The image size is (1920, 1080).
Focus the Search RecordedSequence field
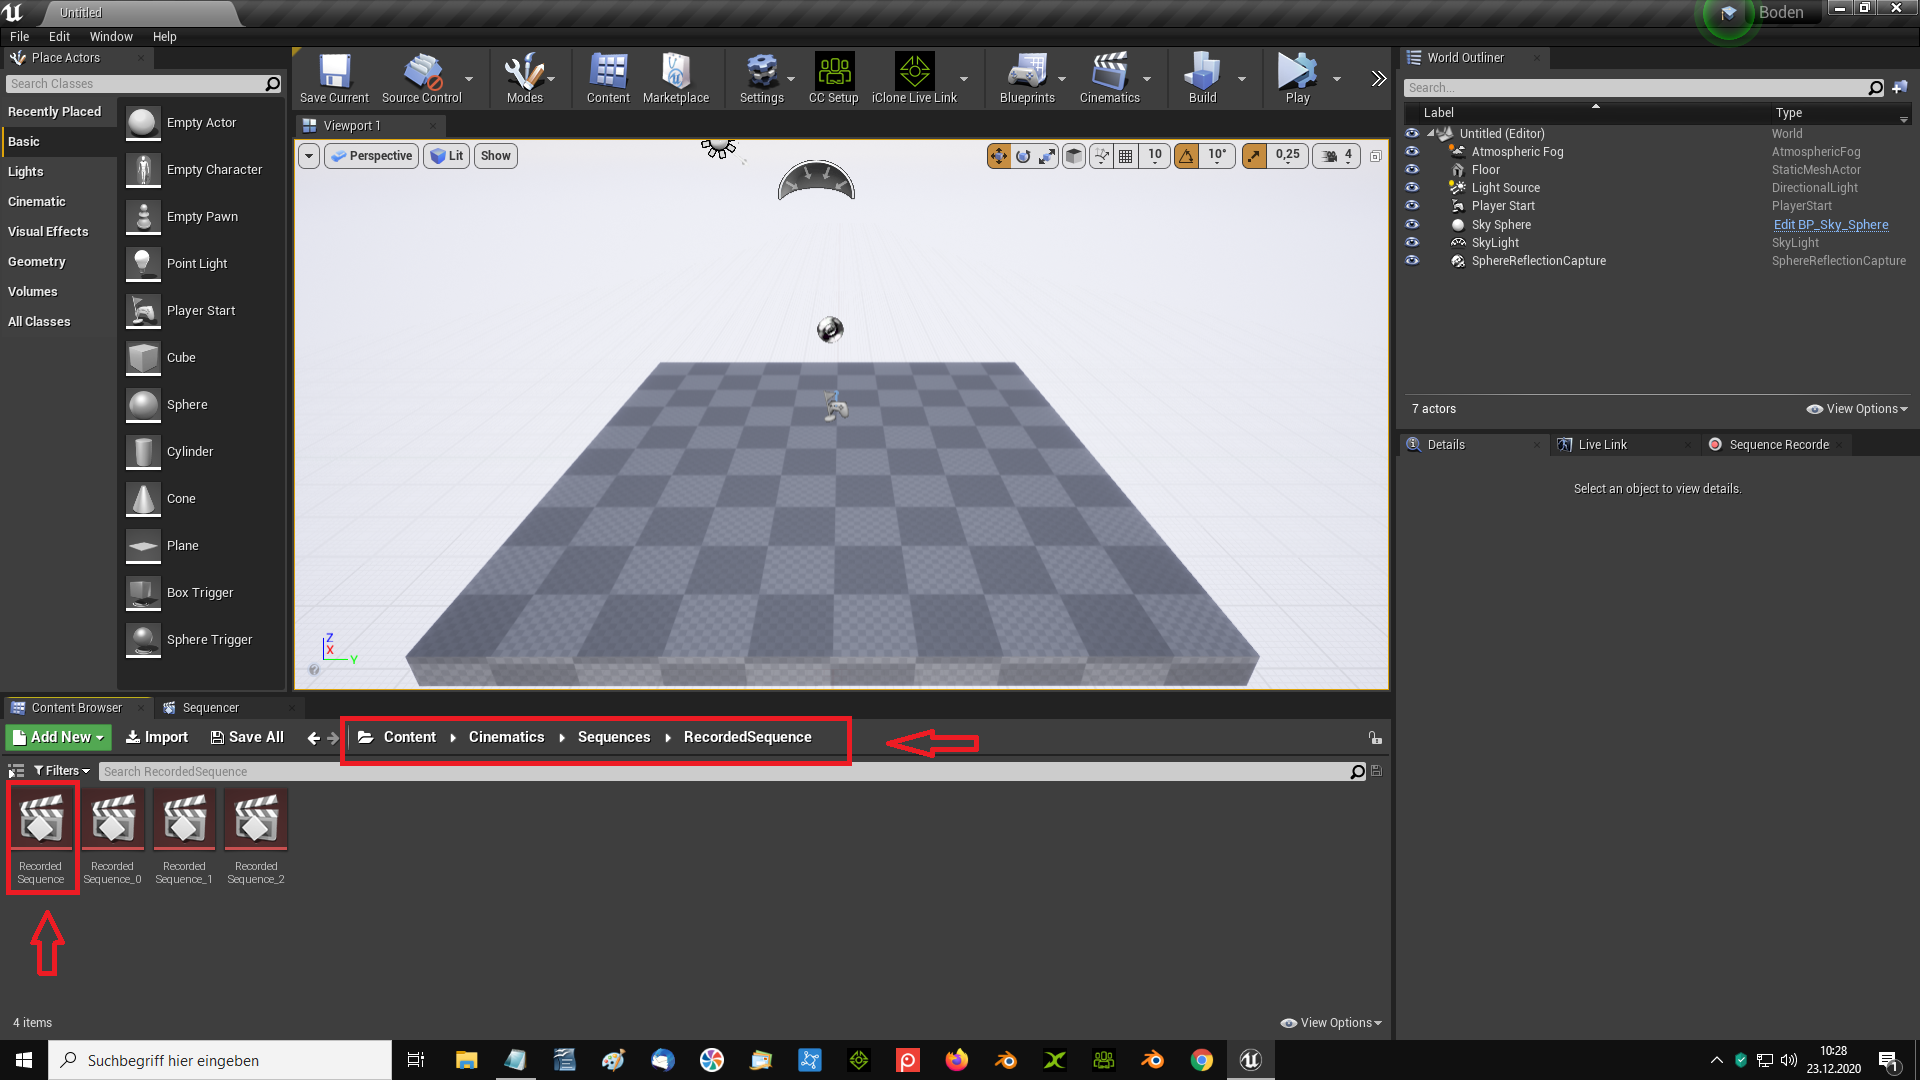click(x=726, y=772)
